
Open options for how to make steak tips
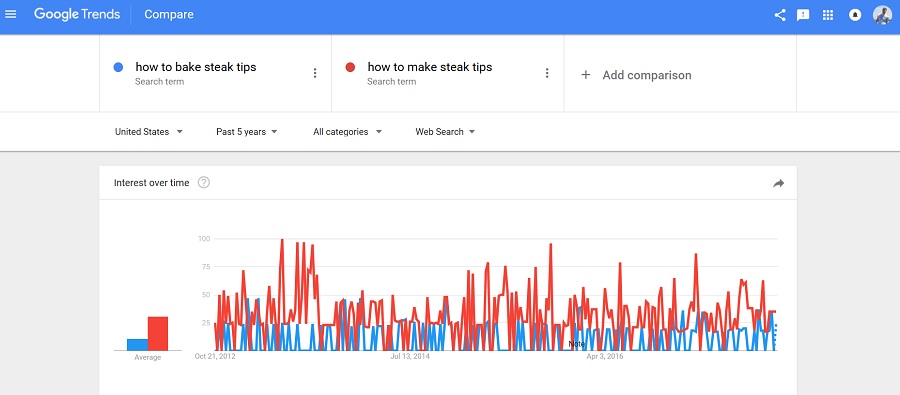[x=547, y=73]
